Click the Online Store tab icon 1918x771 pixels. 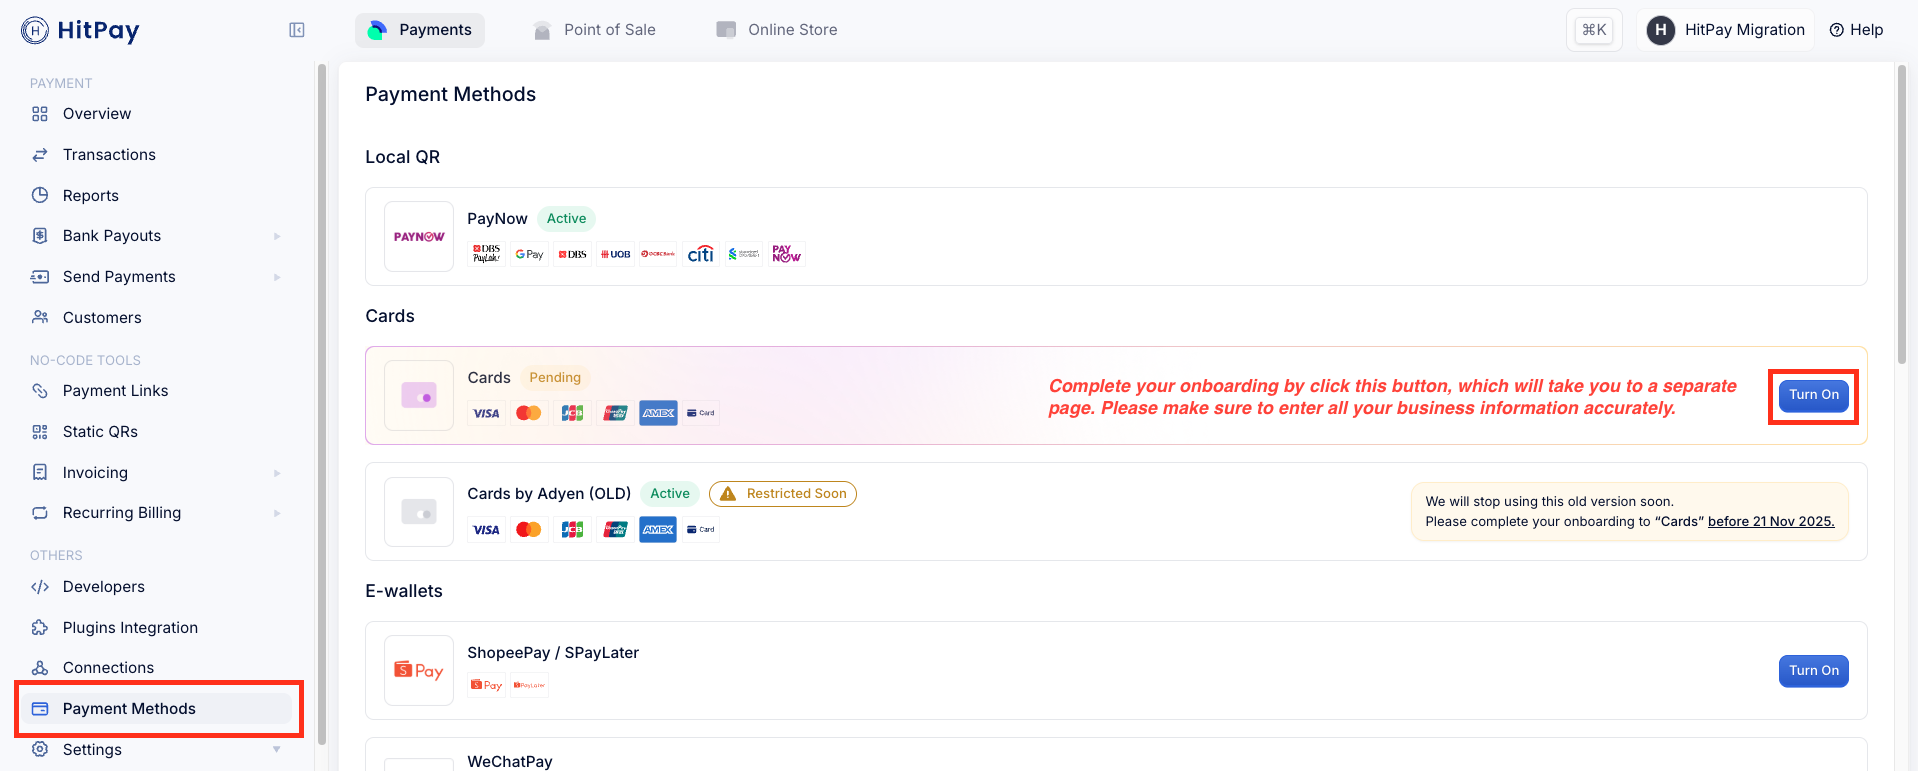[726, 30]
